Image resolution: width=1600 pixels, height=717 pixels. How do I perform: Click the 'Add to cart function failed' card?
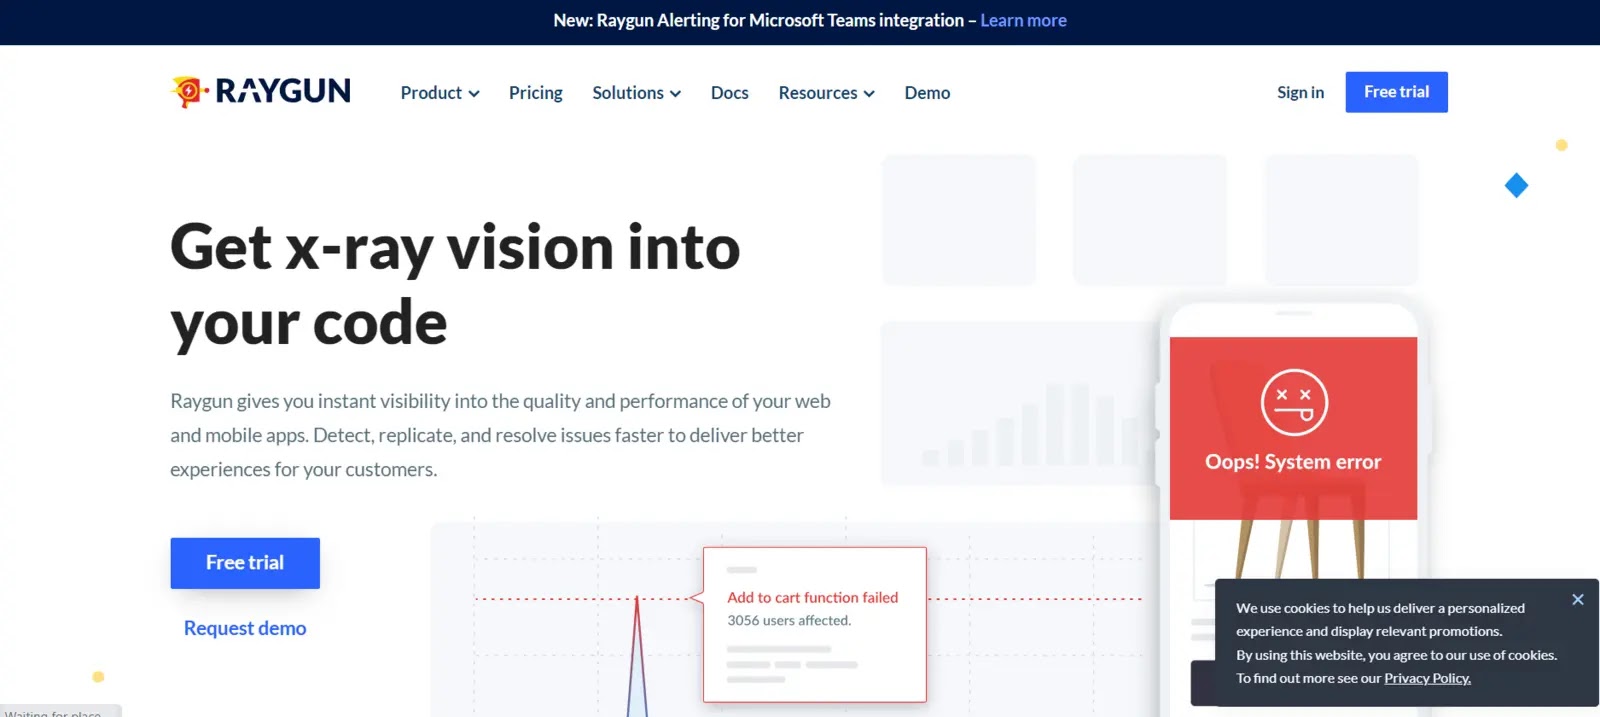click(x=815, y=625)
